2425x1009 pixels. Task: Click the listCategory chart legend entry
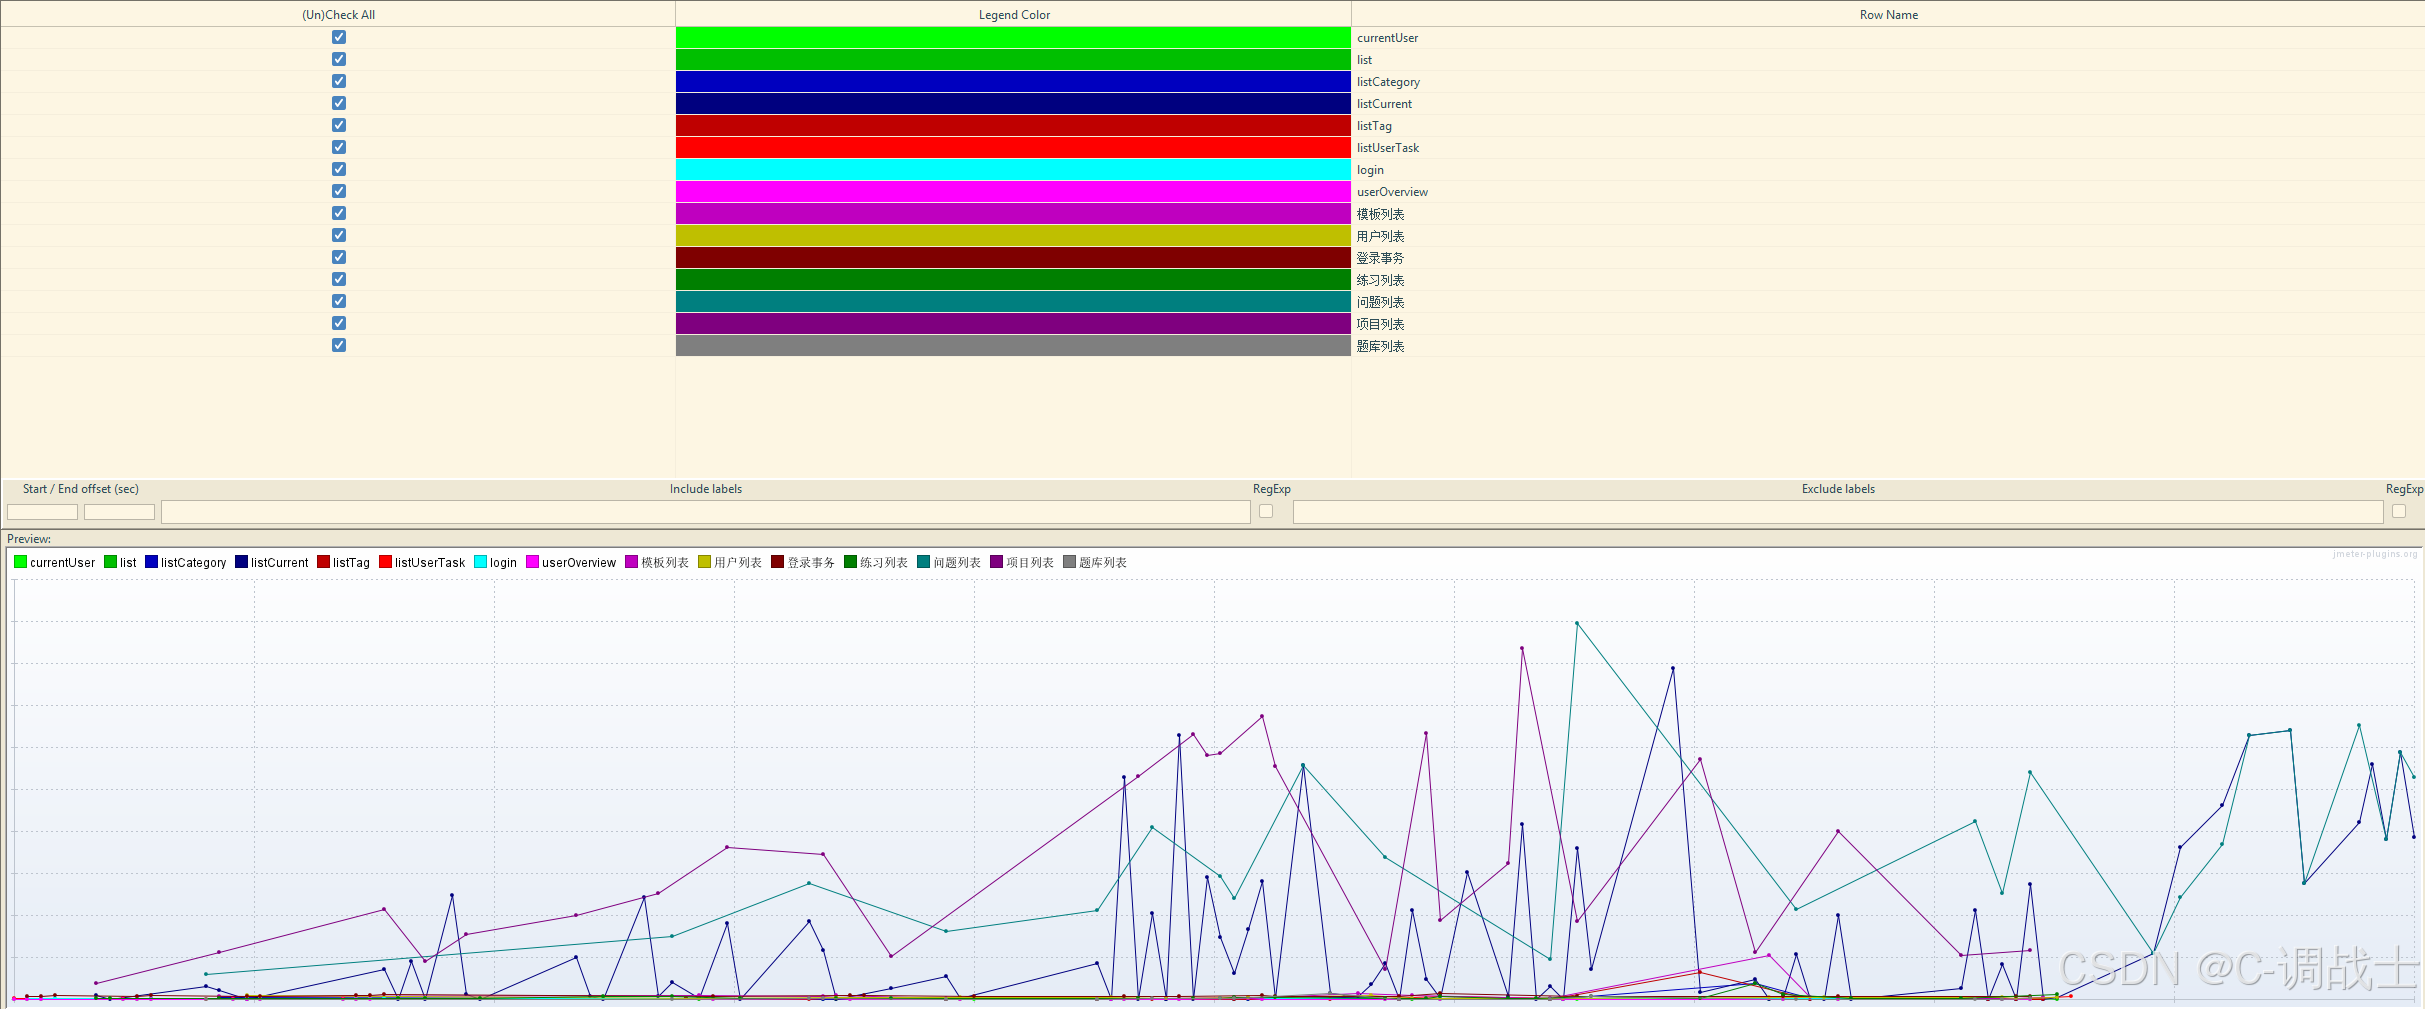186,562
